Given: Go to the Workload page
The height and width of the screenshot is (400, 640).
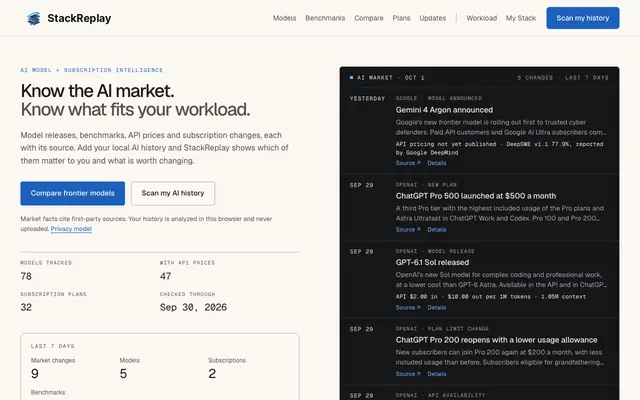Looking at the screenshot, I should (x=482, y=18).
